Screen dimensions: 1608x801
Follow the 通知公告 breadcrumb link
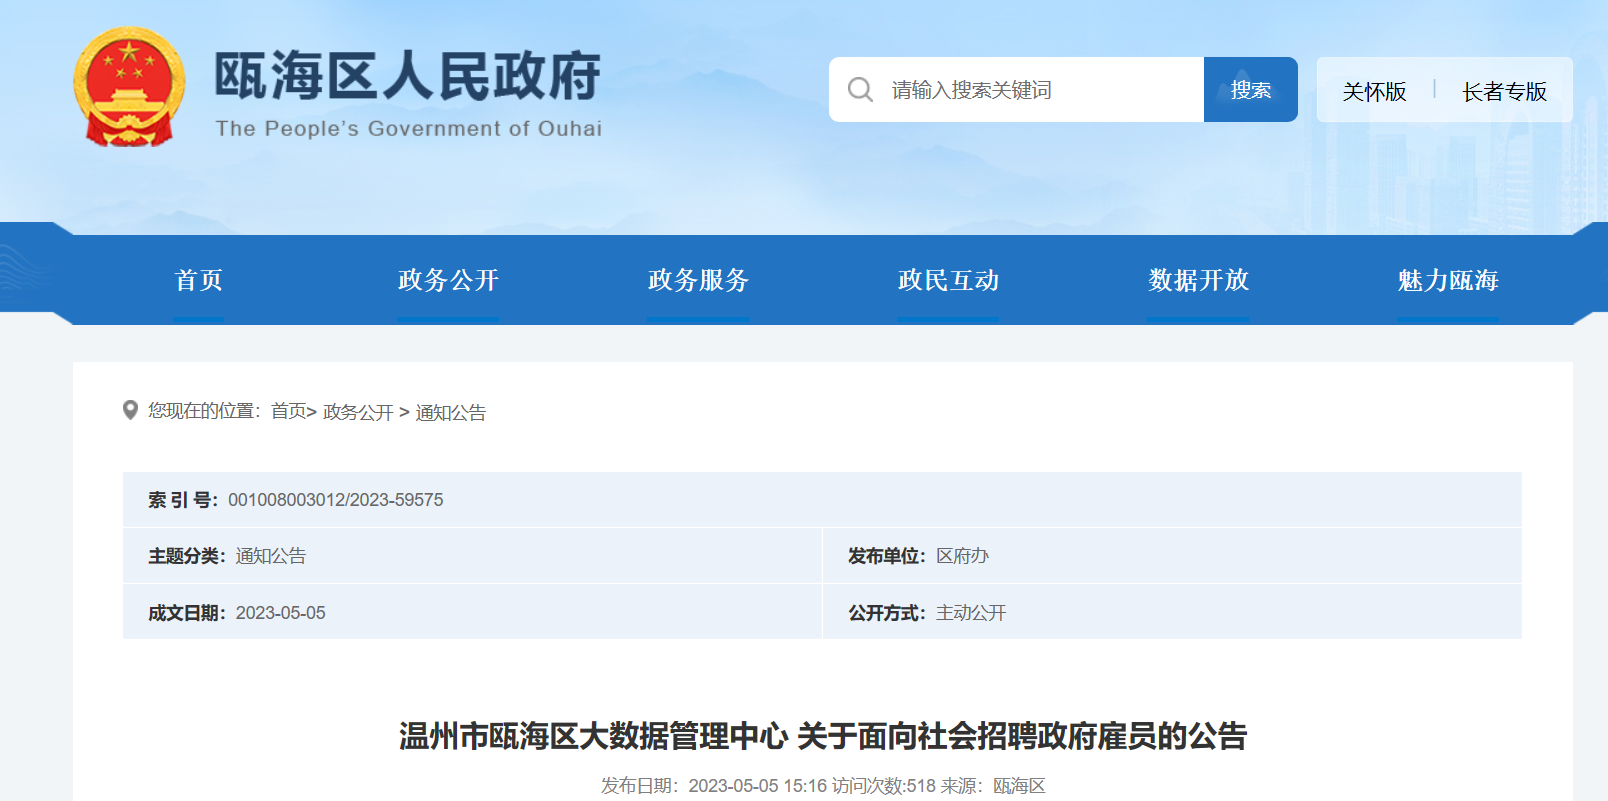click(x=451, y=412)
